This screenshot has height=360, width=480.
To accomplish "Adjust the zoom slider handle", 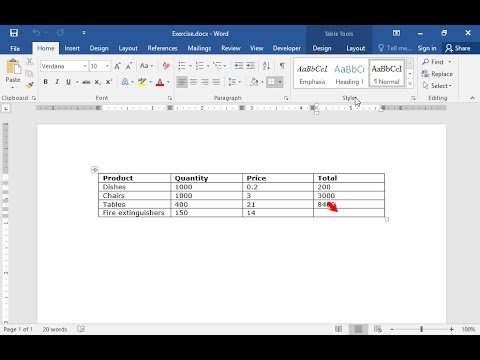I will pos(422,329).
